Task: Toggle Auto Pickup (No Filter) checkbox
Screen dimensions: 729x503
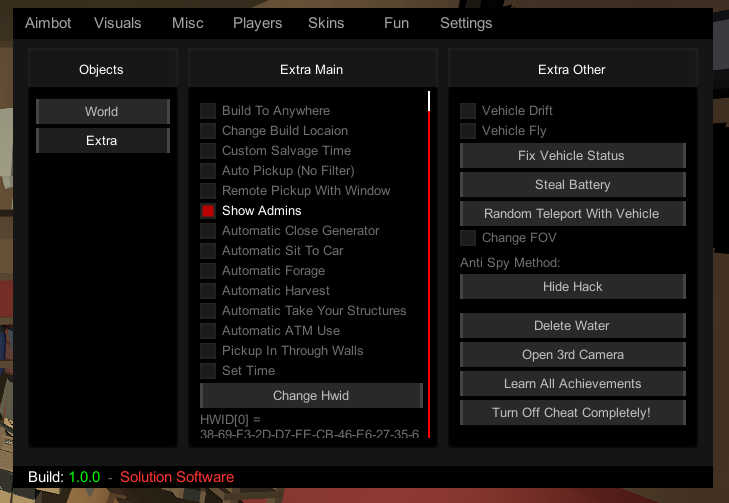Action: 208,171
